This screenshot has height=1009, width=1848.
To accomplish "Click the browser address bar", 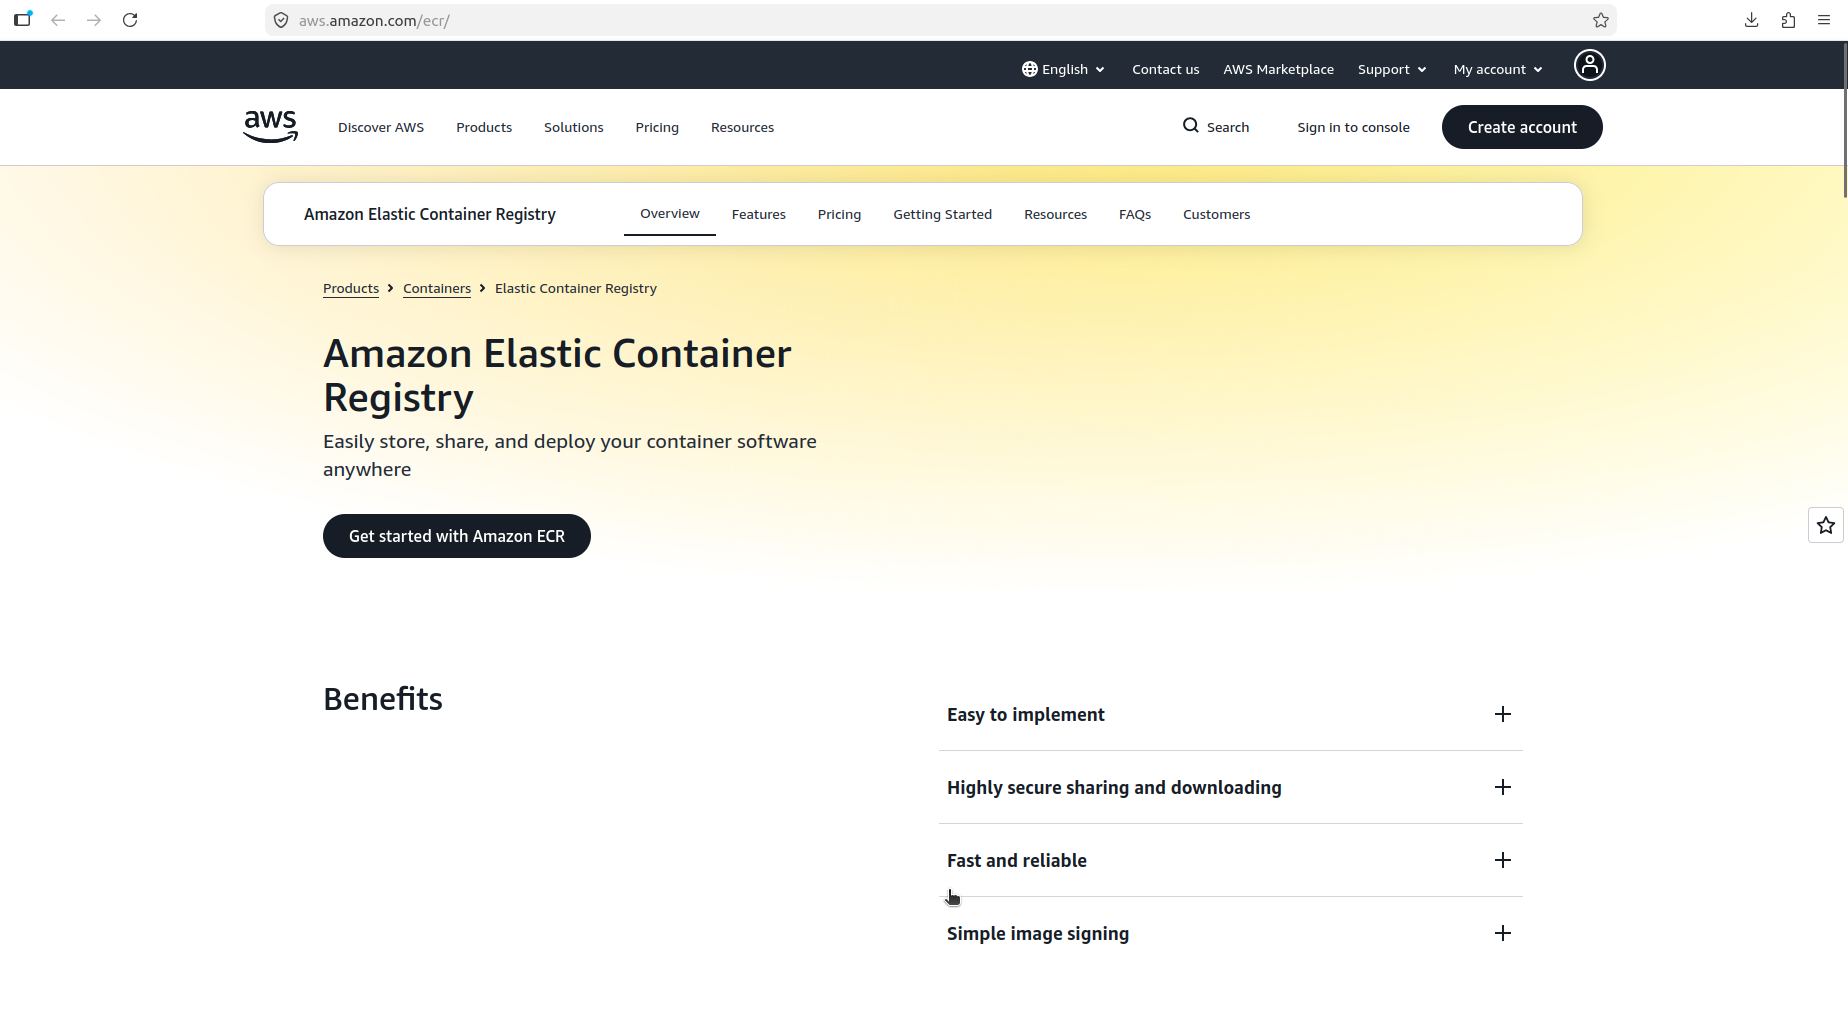I will tap(900, 20).
